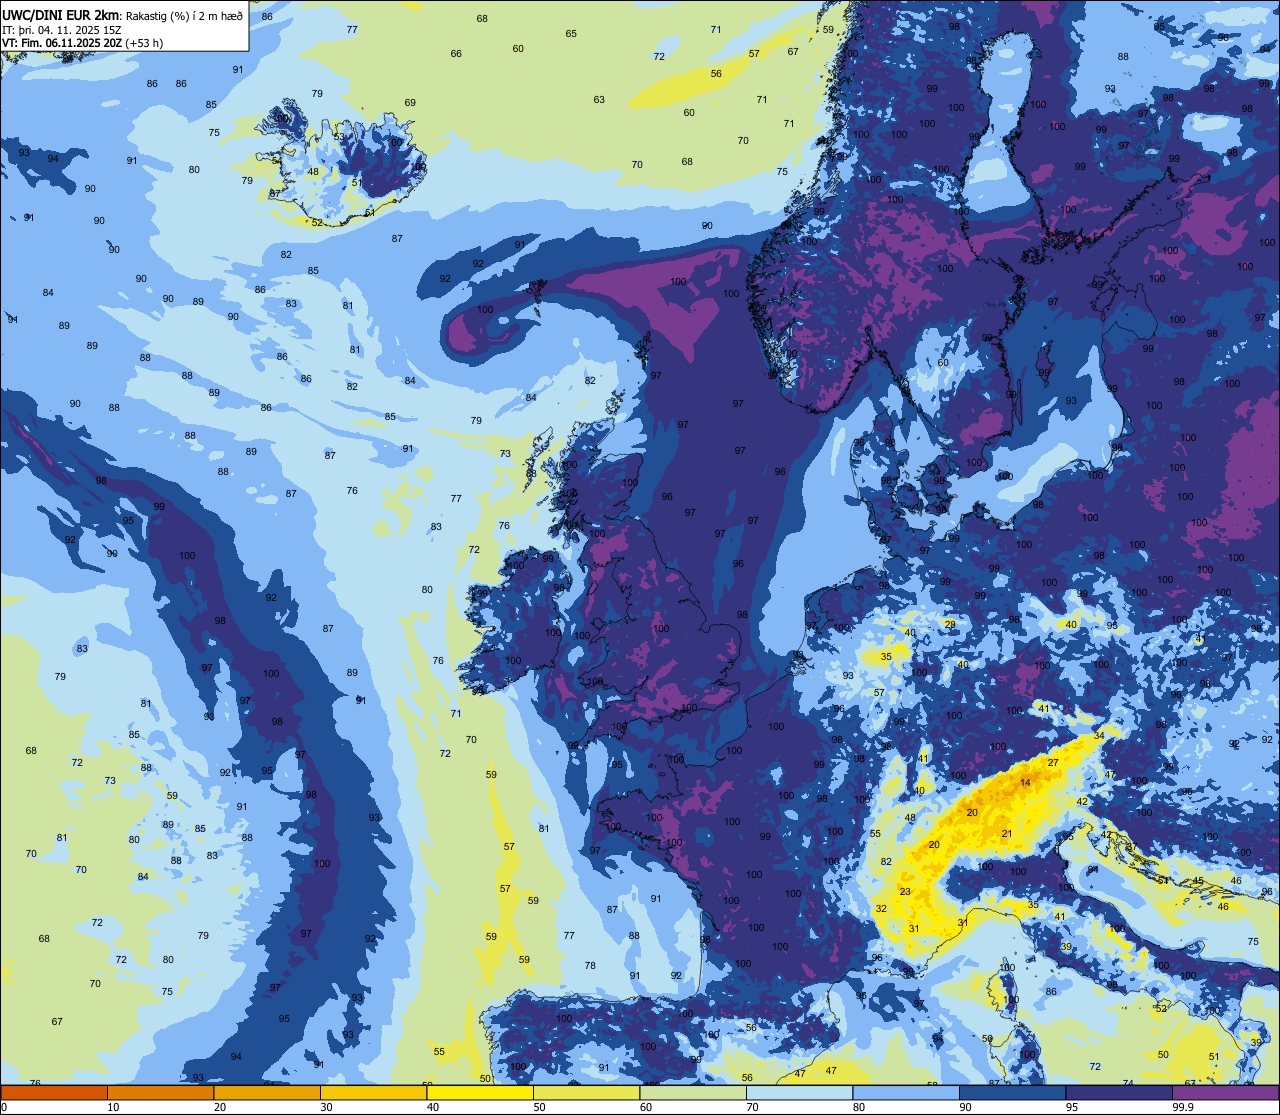Click the light orange 20–30 legend swatch
Image resolution: width=1280 pixels, height=1115 pixels.
coord(267,1093)
